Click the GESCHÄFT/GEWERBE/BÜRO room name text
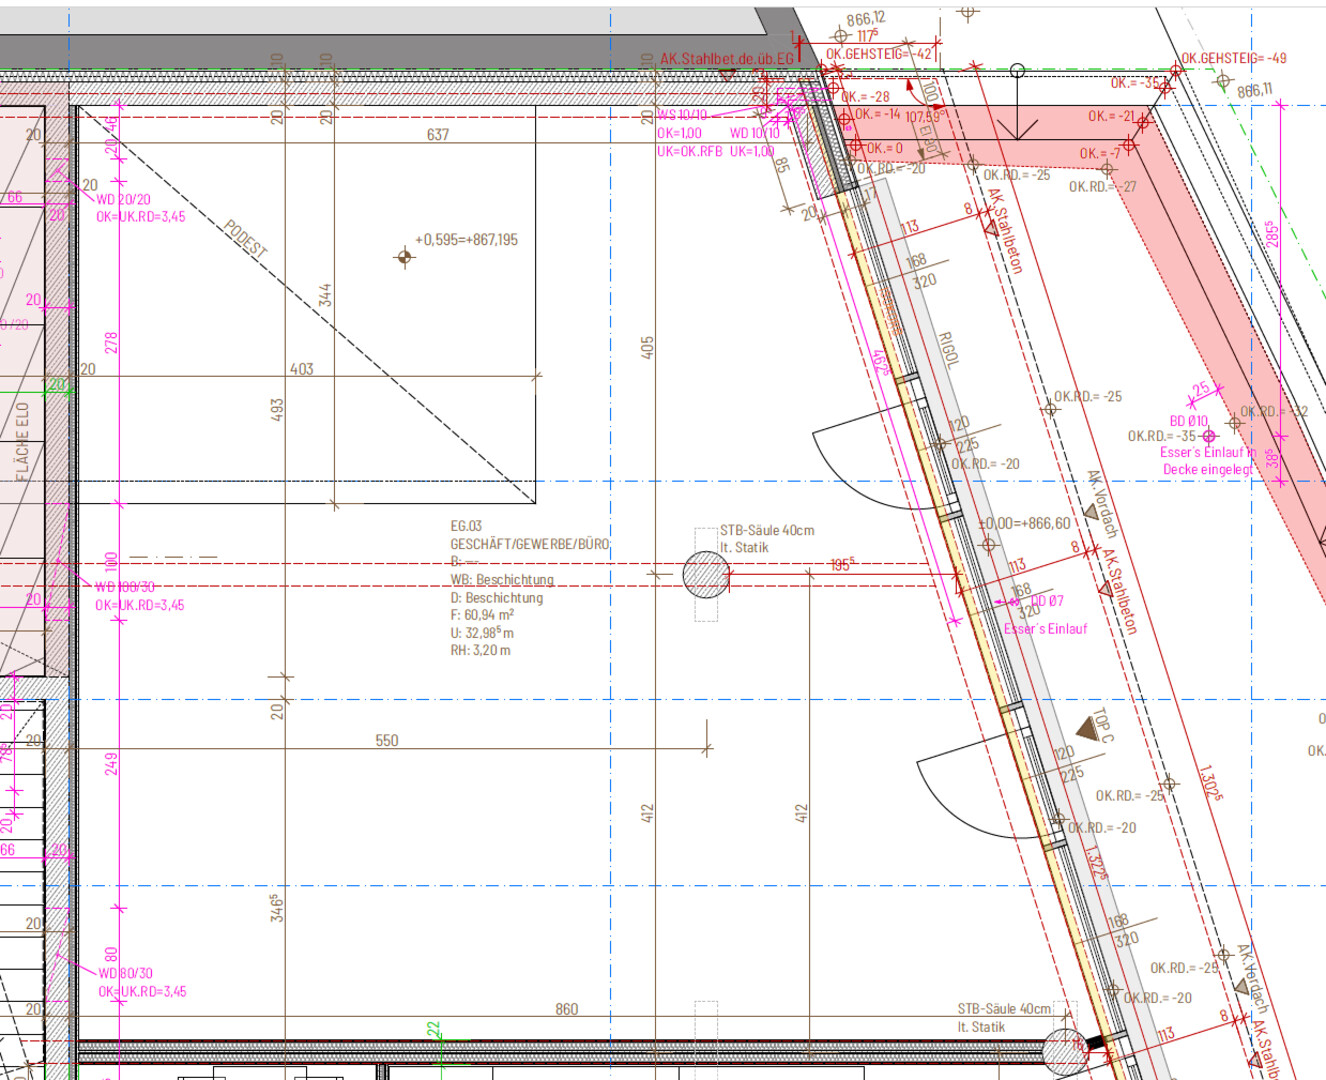This screenshot has height=1080, width=1326. coord(529,544)
